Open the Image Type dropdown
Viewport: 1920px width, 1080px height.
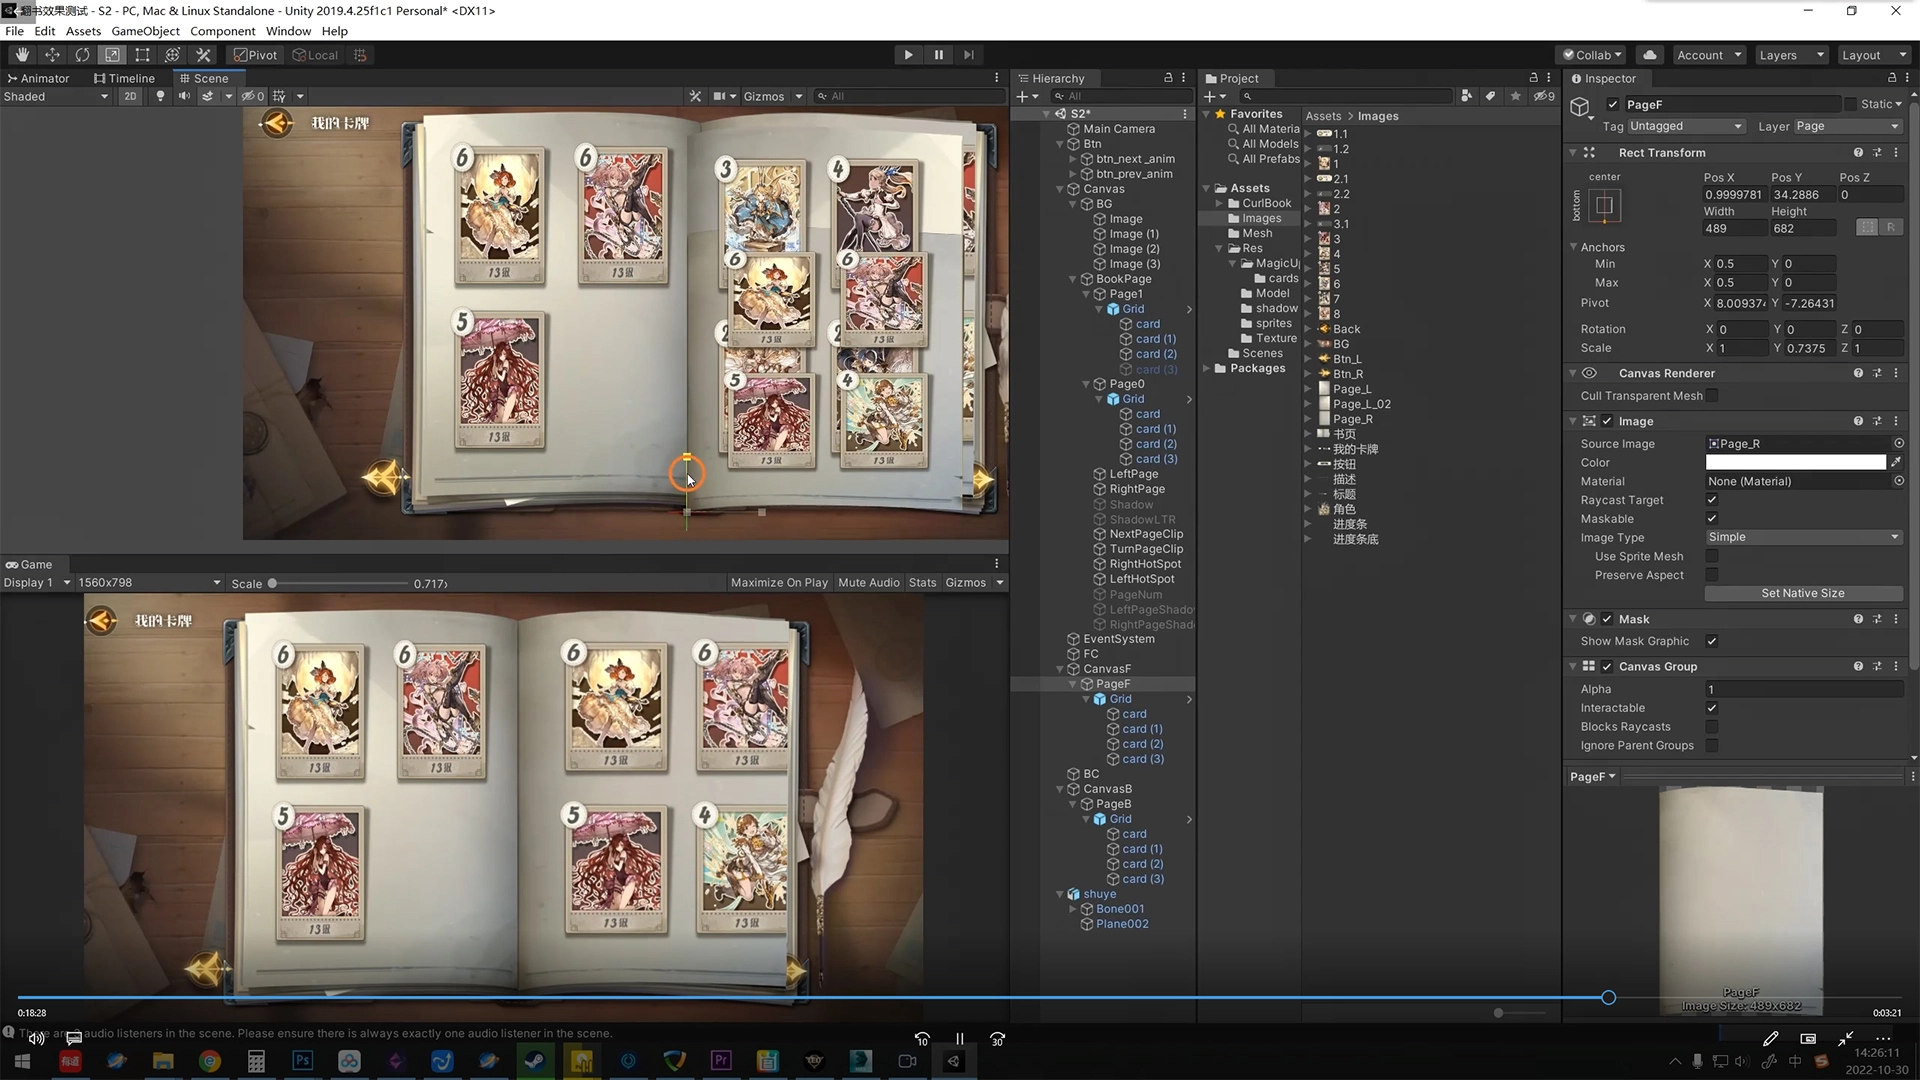click(x=1803, y=537)
